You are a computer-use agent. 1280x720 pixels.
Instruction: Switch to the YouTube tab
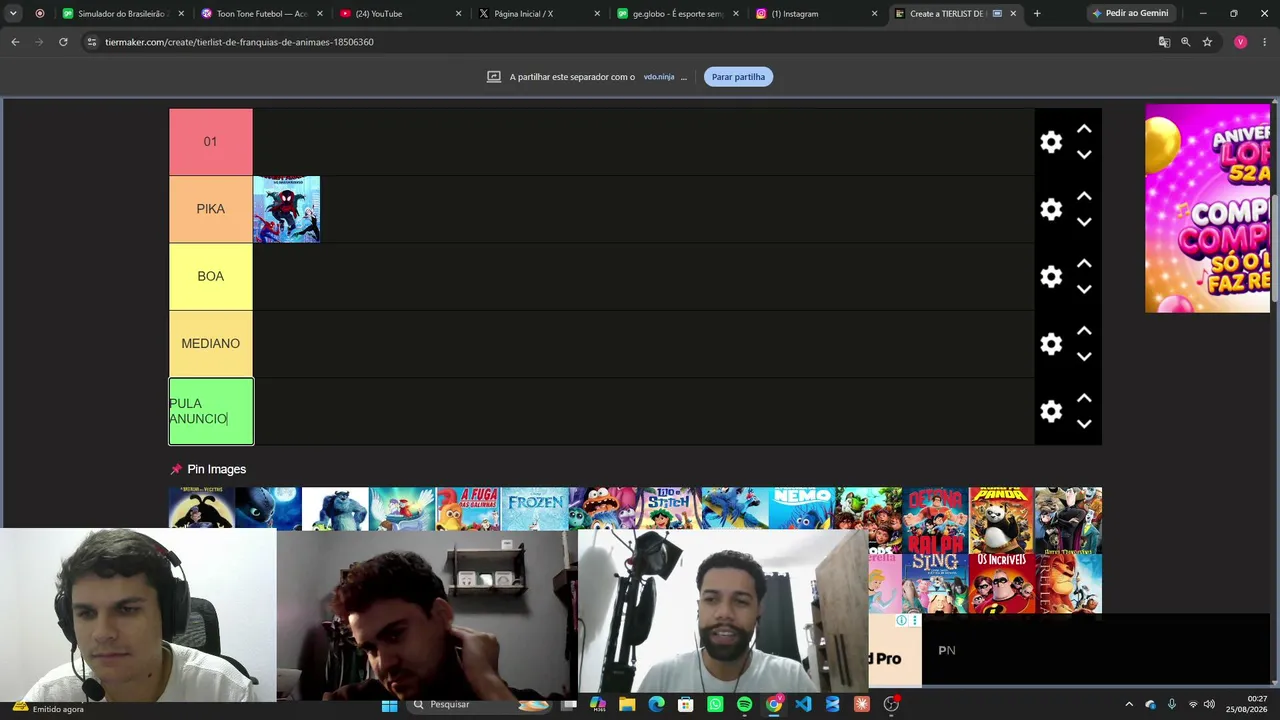click(x=401, y=14)
